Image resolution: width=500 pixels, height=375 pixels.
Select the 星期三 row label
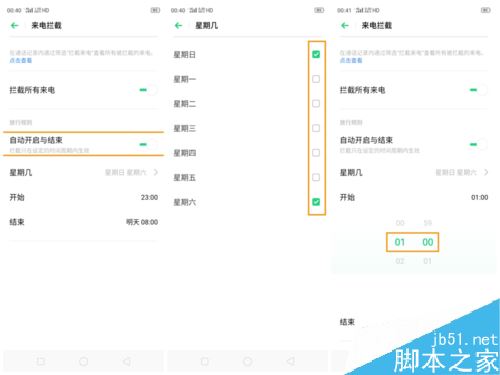coord(184,128)
